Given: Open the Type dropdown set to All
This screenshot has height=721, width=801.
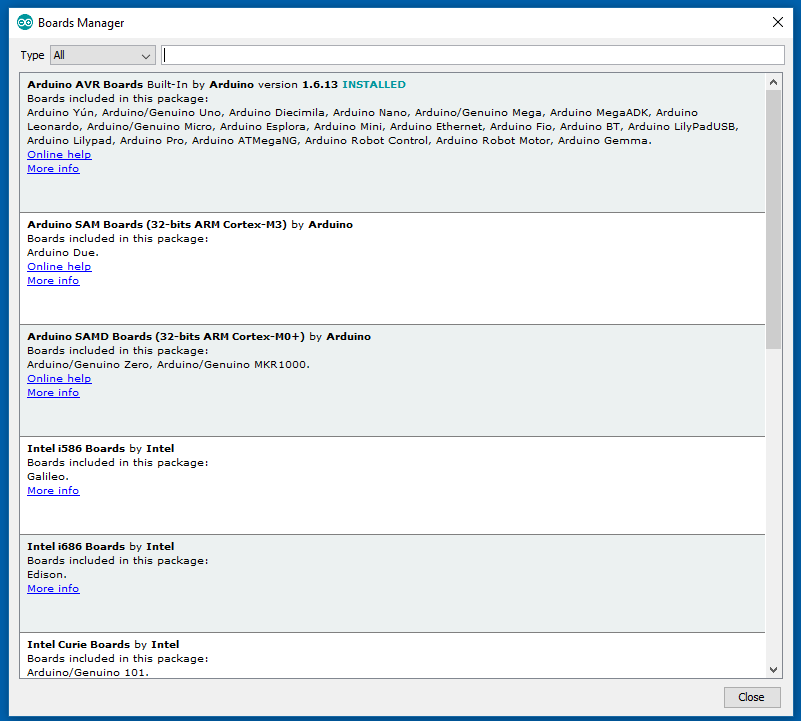Looking at the screenshot, I should coord(103,55).
